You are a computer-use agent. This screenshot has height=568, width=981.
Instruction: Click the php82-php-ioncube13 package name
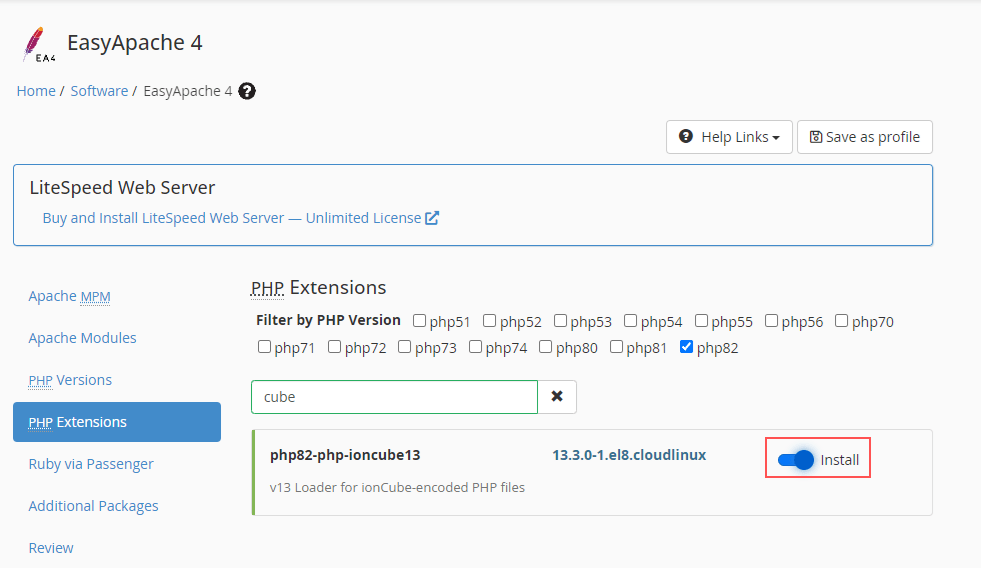coord(345,455)
